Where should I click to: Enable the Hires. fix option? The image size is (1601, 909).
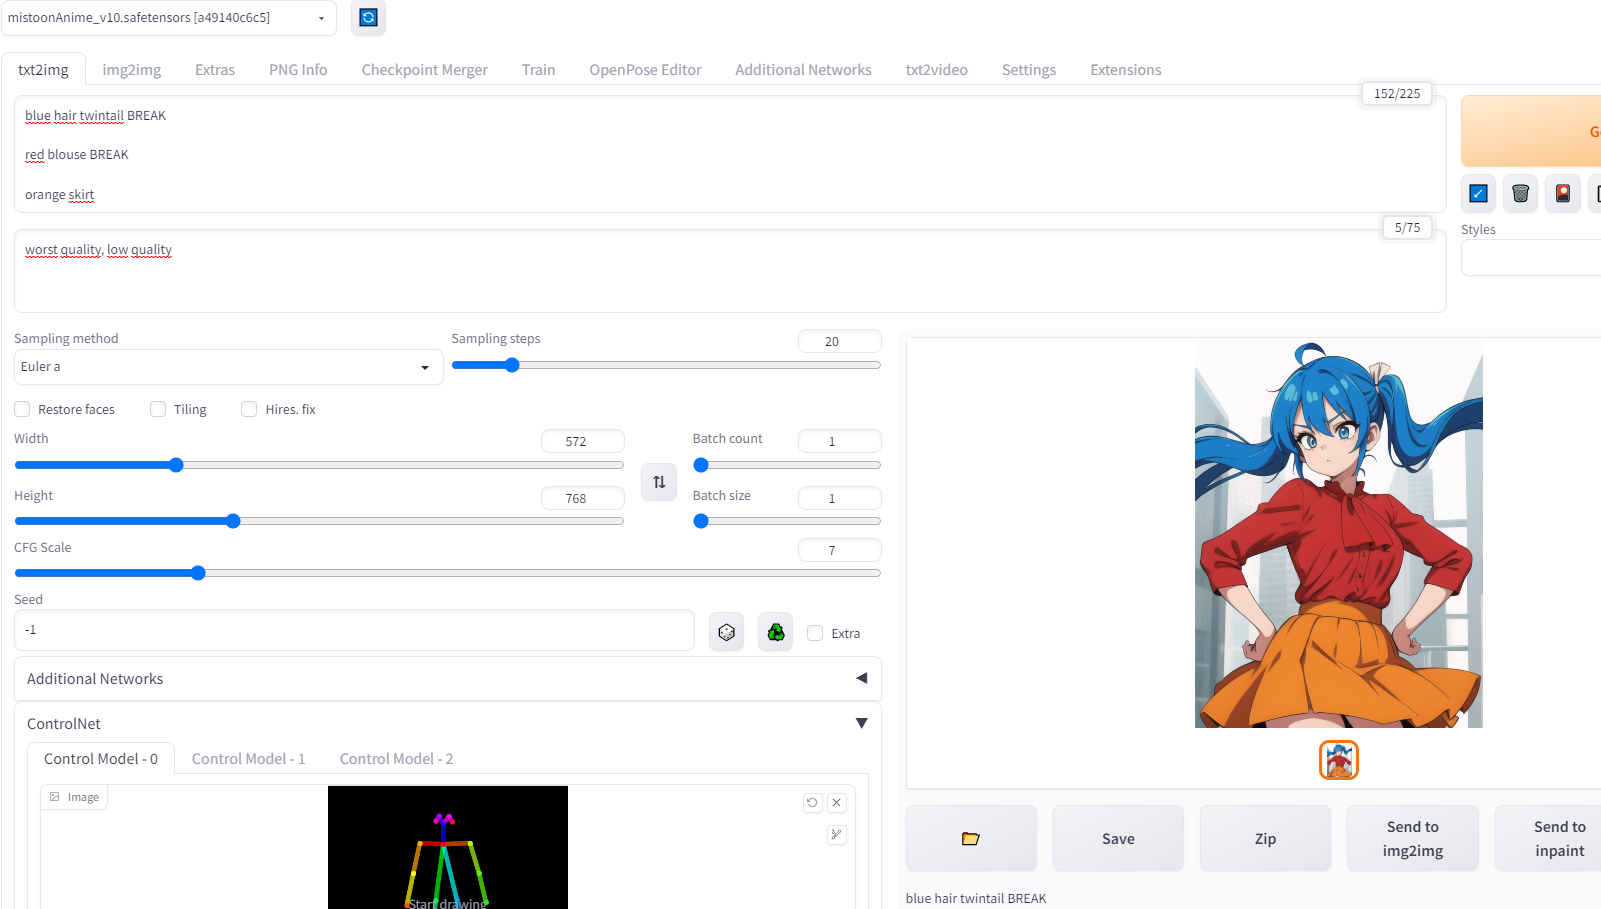pyautogui.click(x=249, y=409)
